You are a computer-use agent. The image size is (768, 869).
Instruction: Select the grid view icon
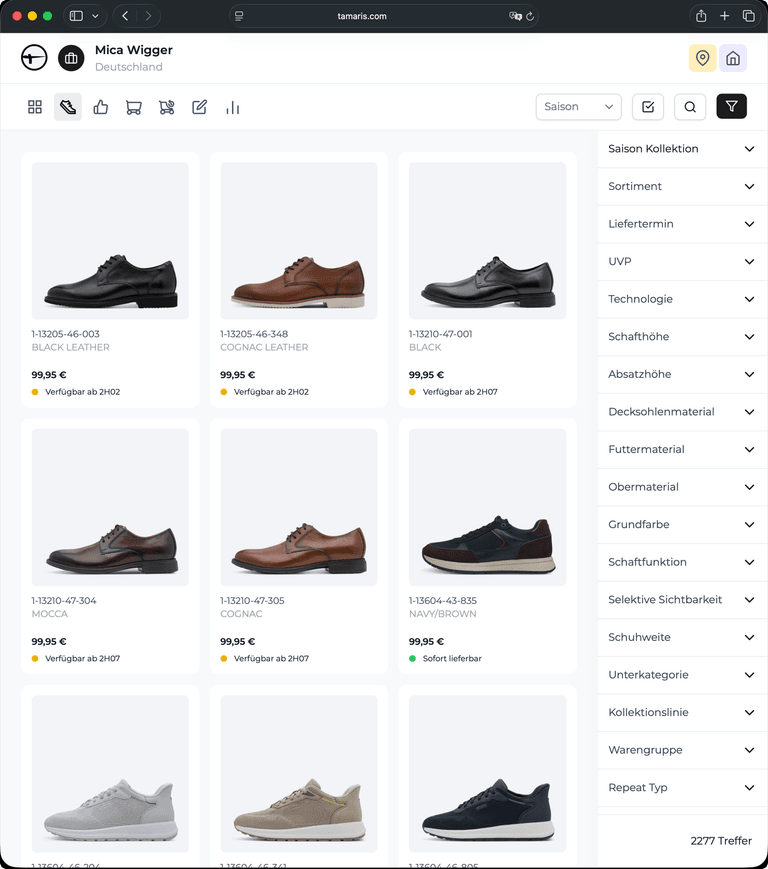click(x=34, y=106)
